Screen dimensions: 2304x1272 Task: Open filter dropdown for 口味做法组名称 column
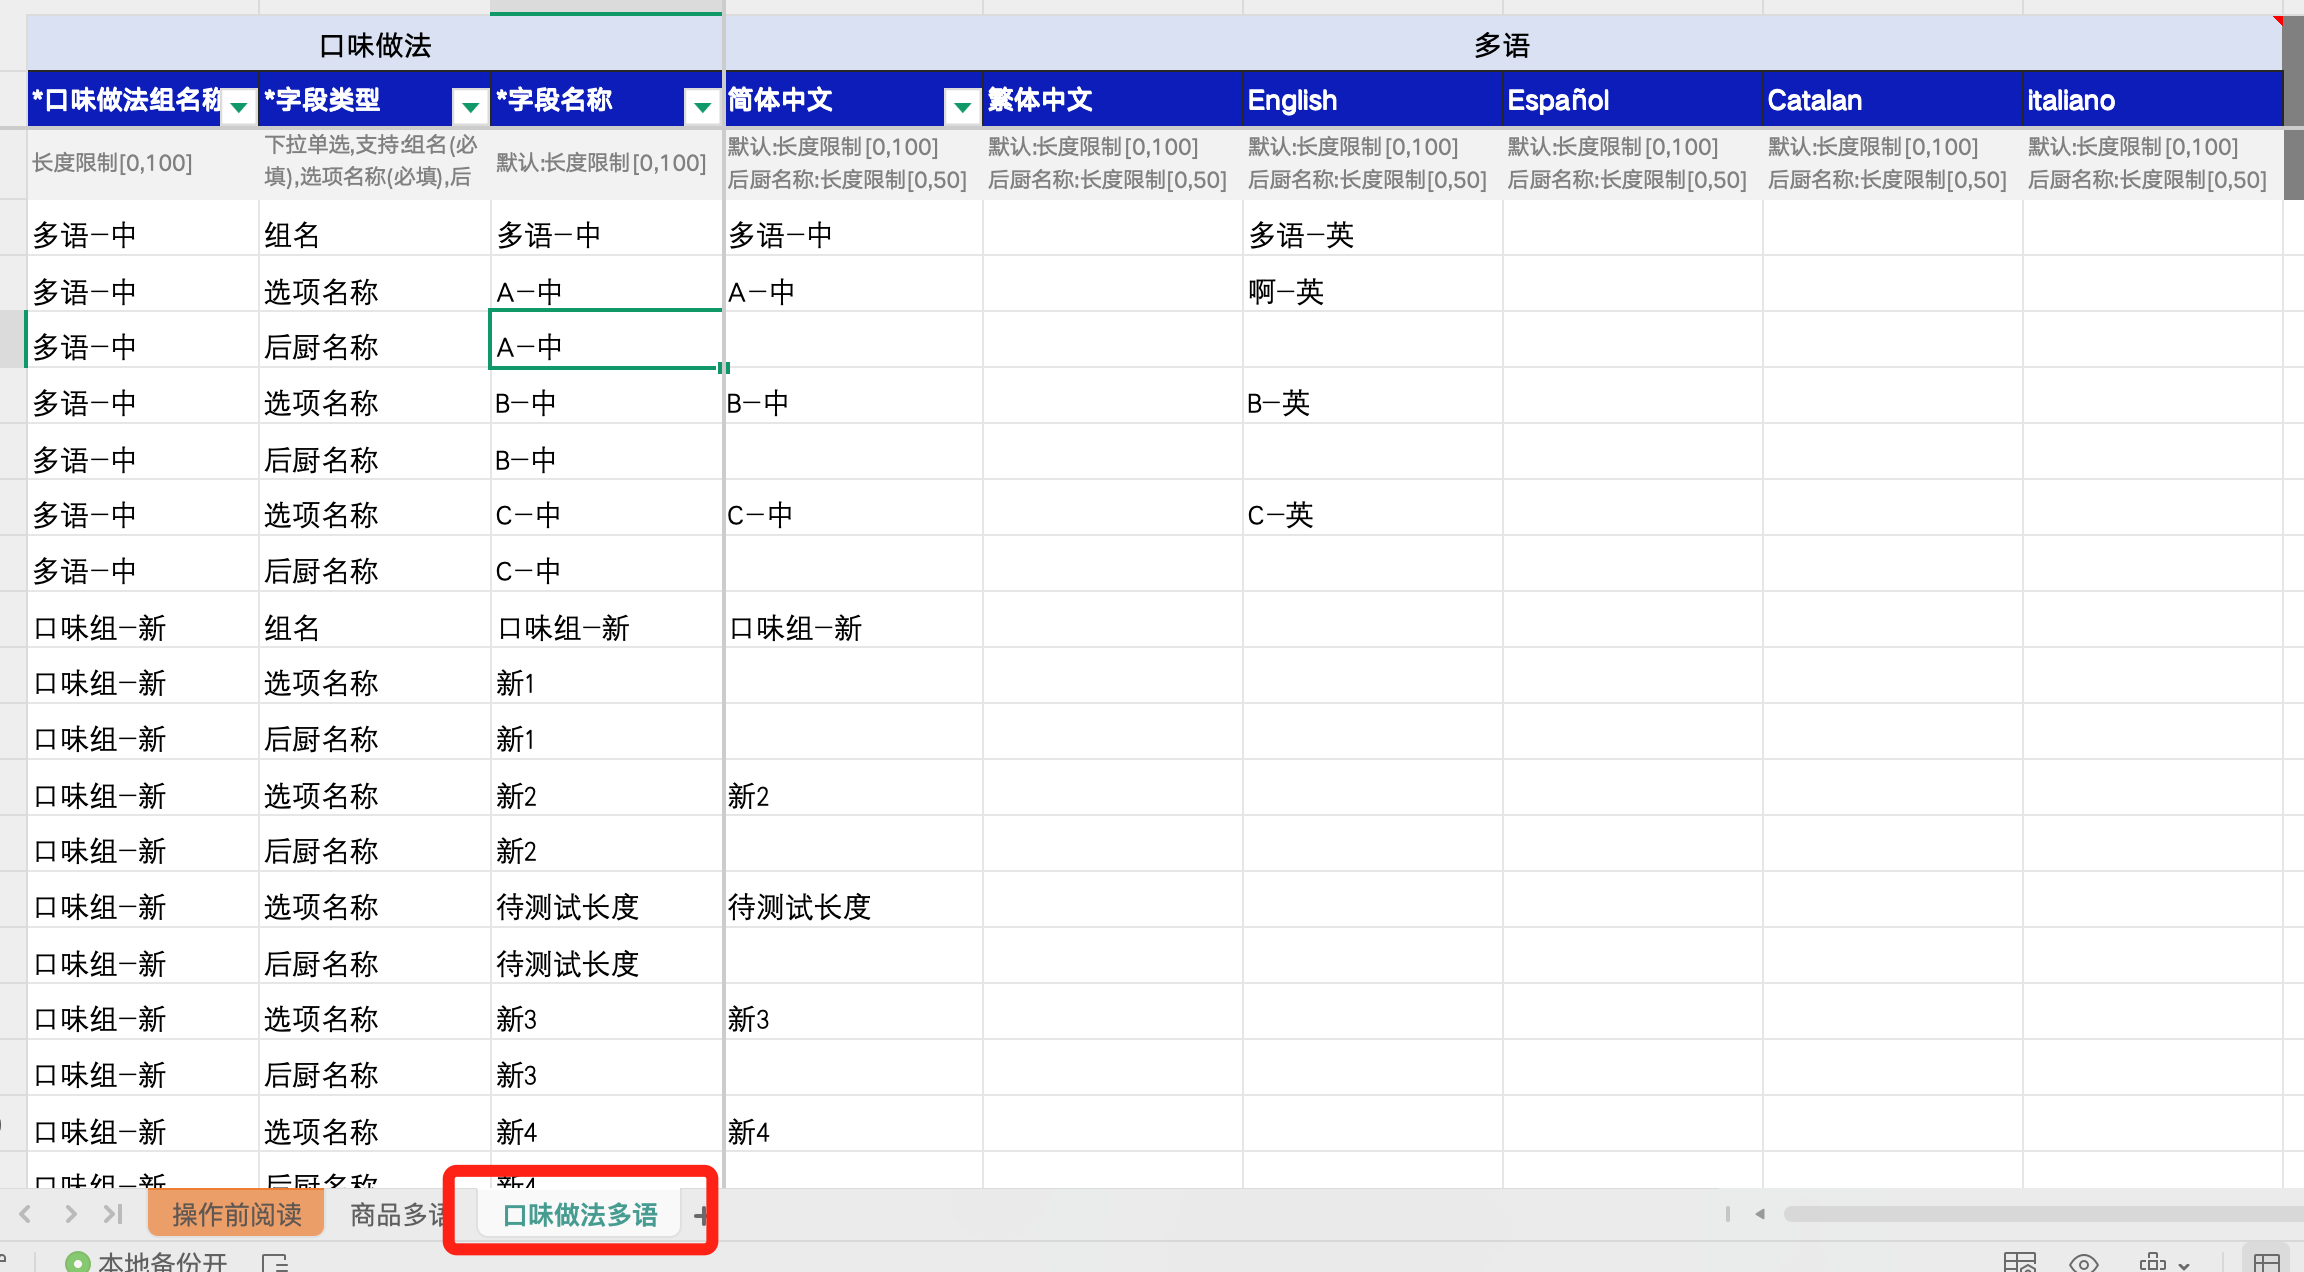(239, 105)
